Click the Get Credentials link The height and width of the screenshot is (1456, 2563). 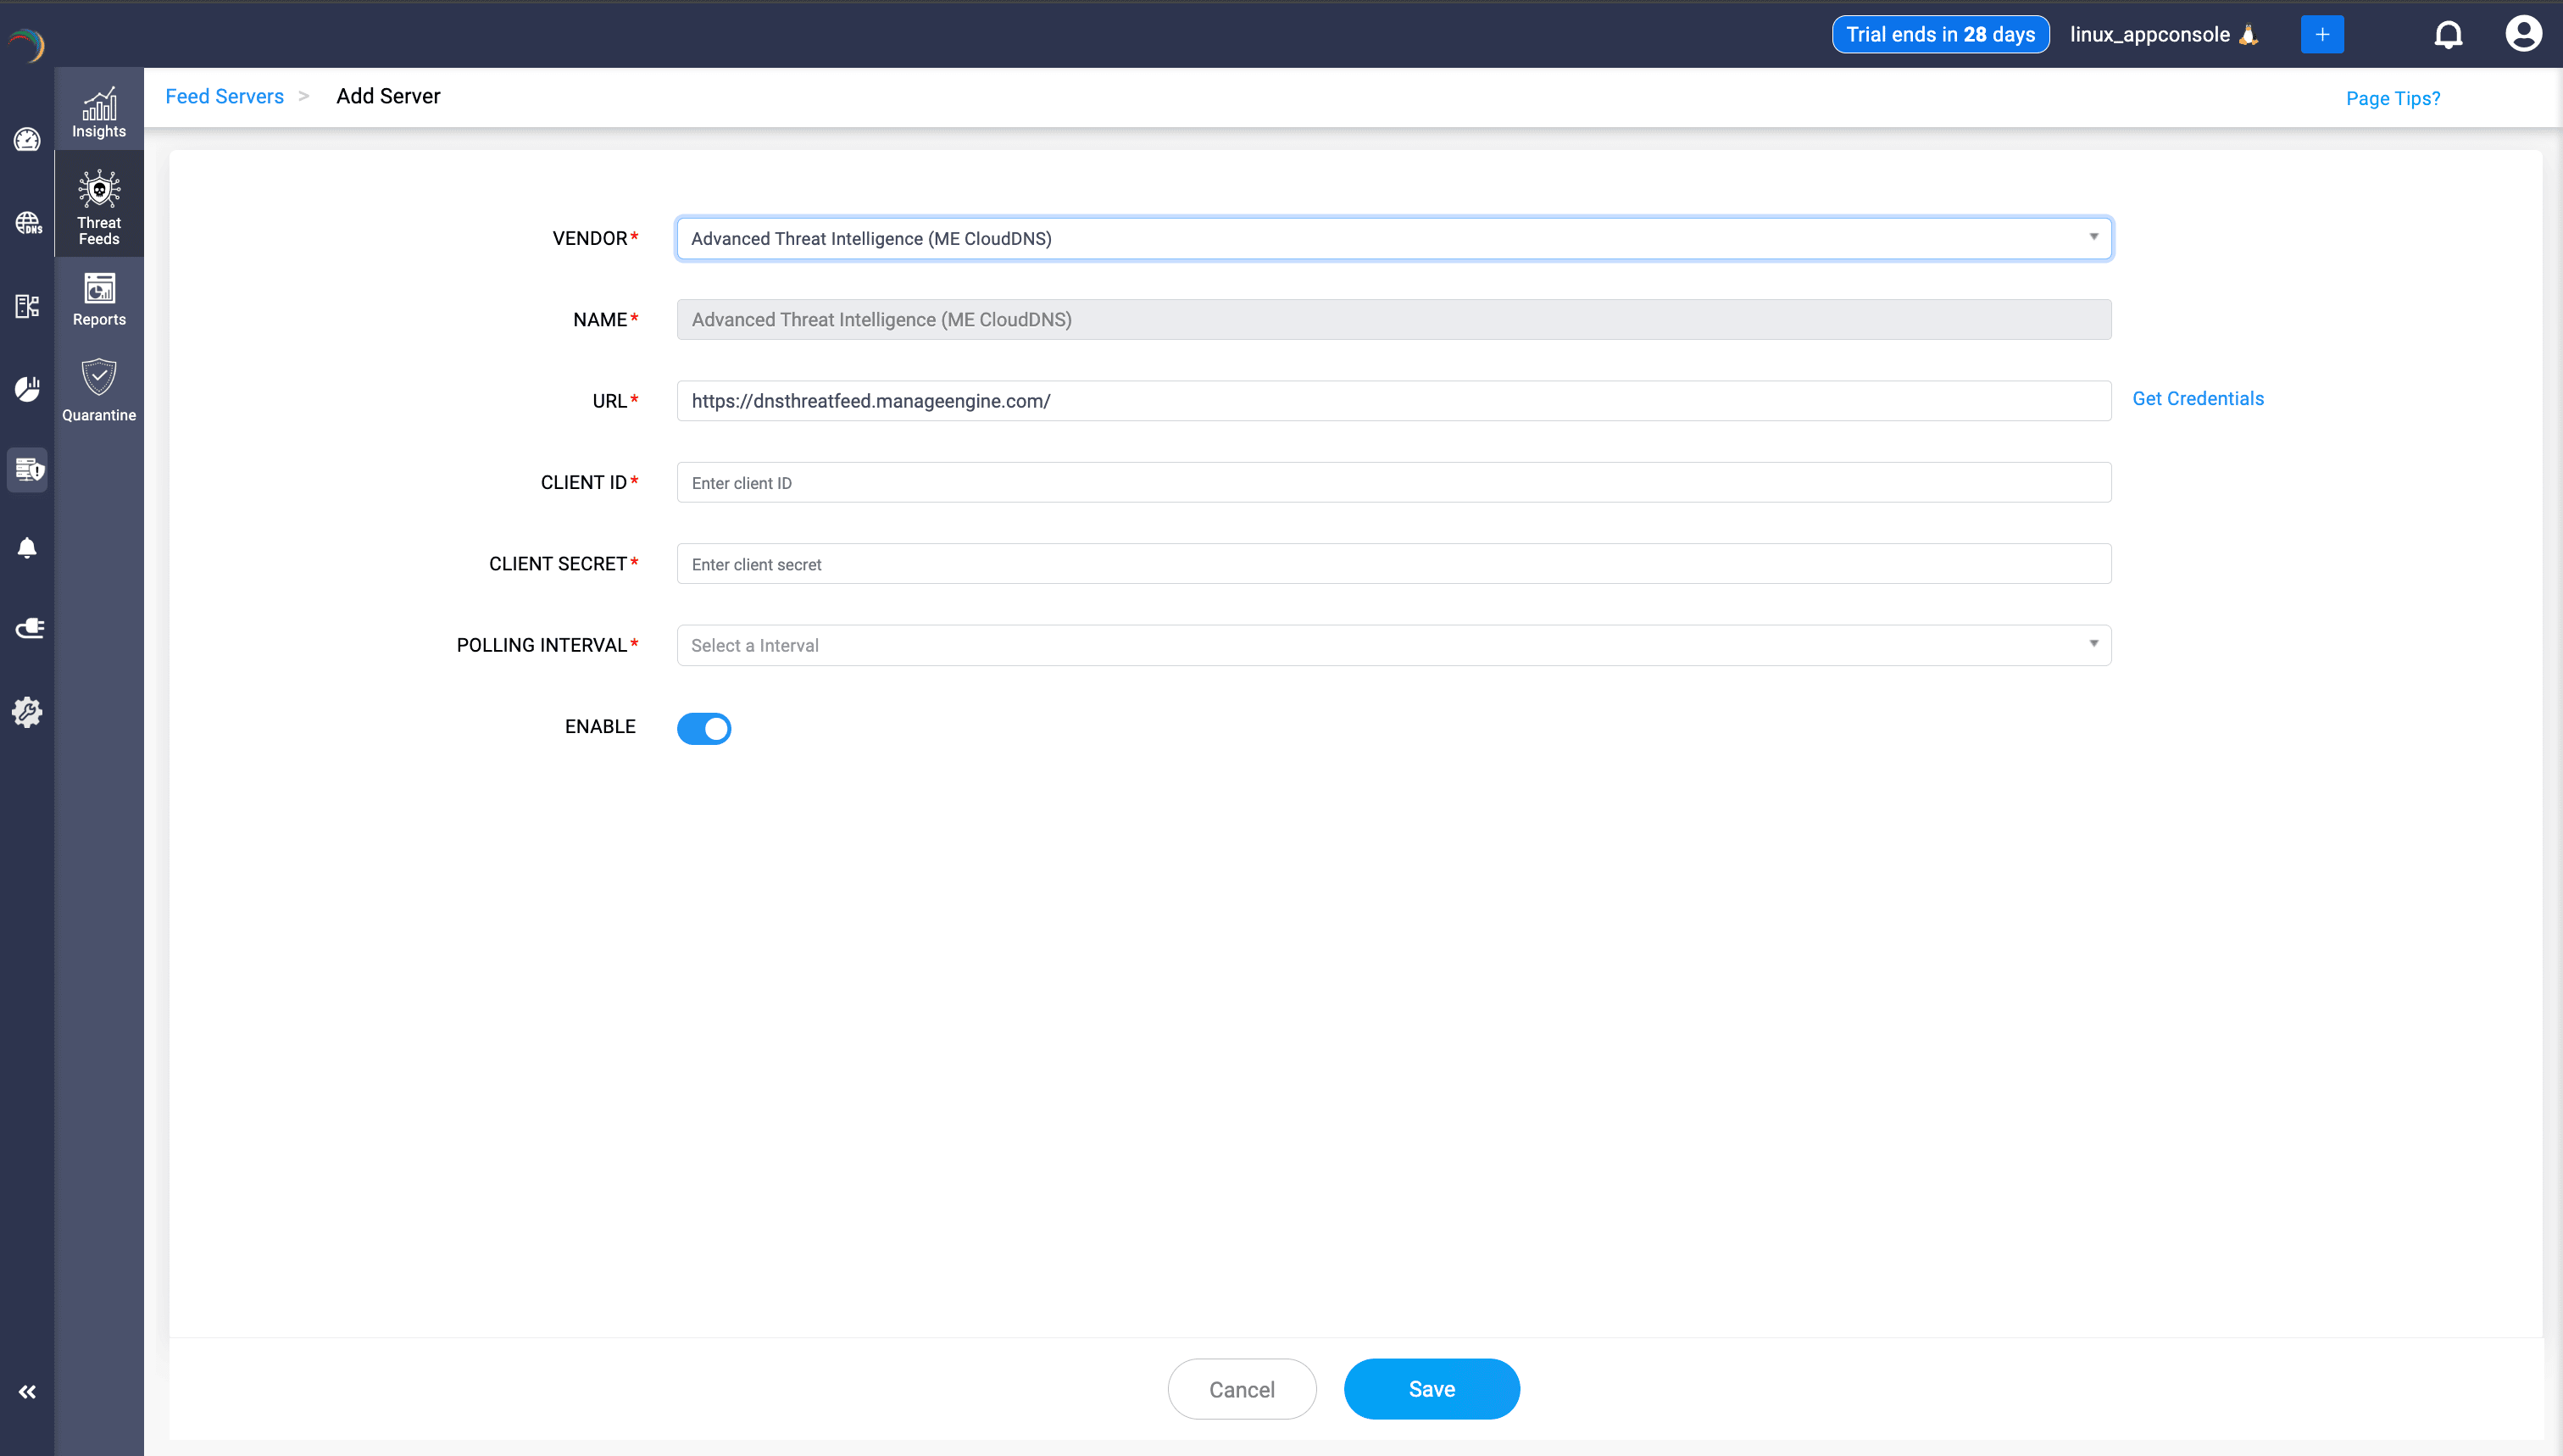click(x=2198, y=398)
